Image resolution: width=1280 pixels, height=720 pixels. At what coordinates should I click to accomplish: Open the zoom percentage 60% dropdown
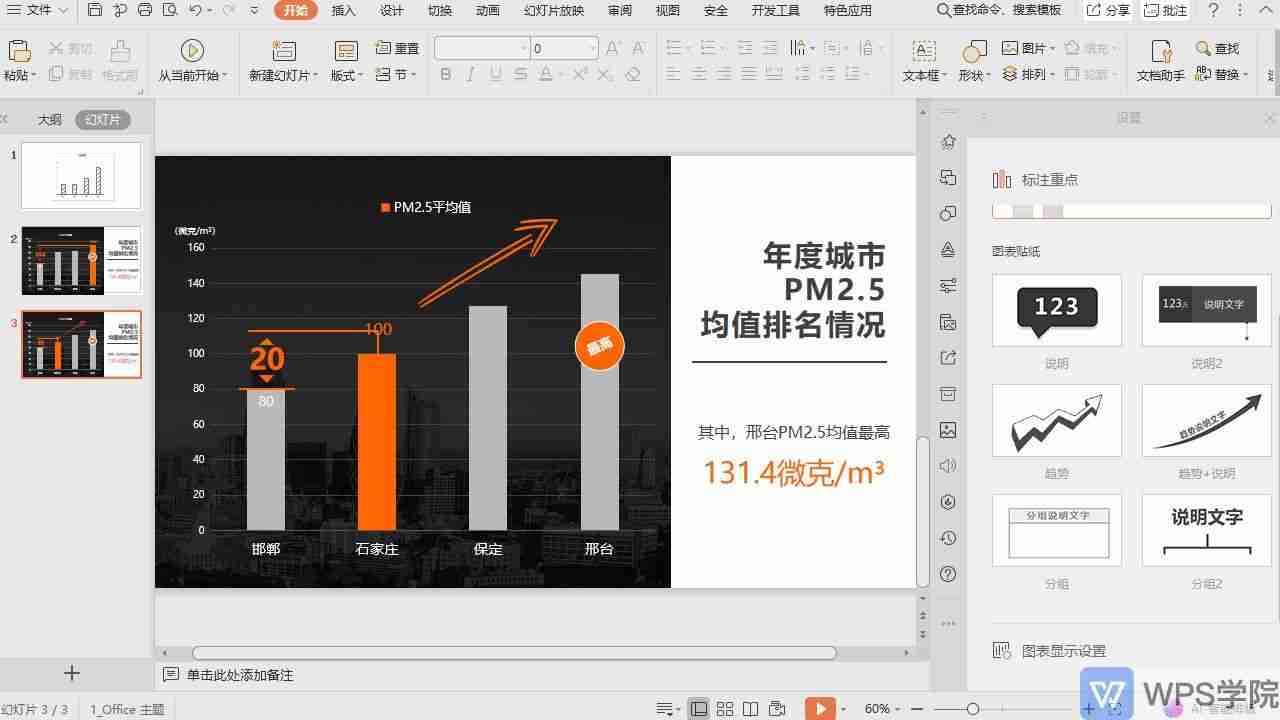tap(883, 709)
